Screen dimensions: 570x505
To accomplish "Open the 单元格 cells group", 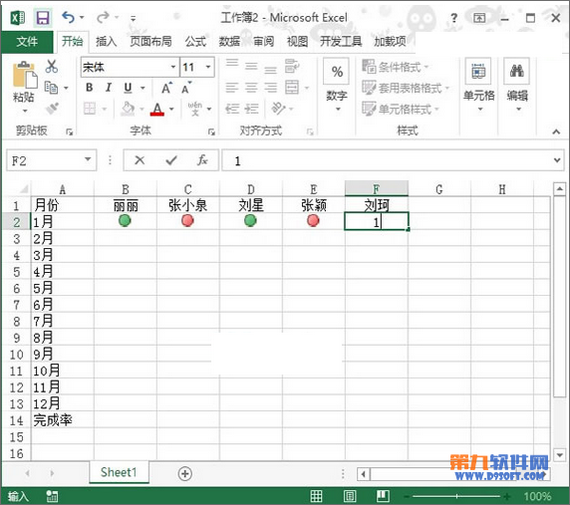I will tap(479, 85).
